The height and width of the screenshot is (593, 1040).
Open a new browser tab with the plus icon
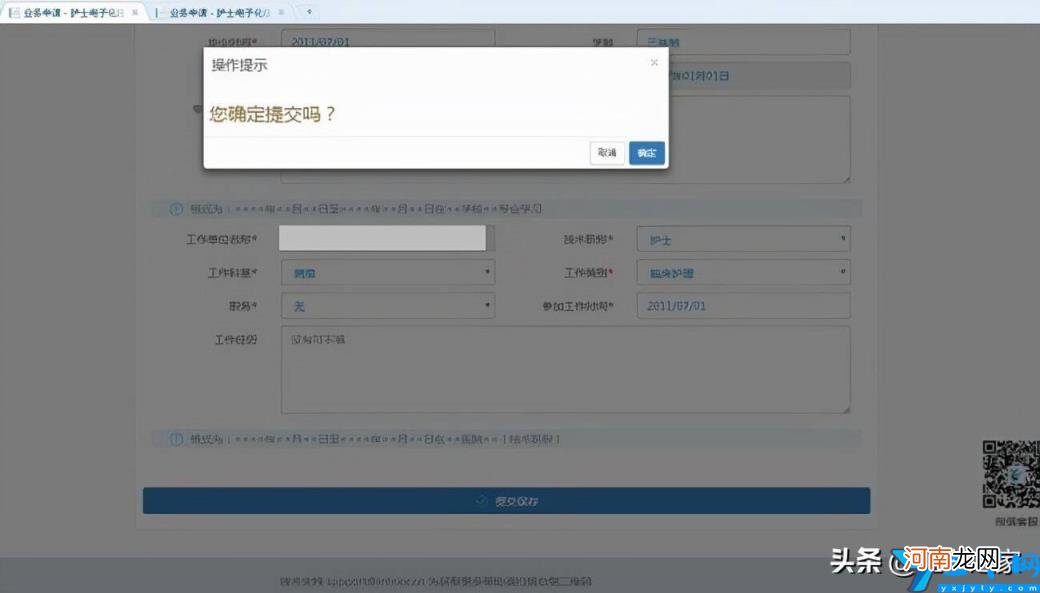(310, 13)
